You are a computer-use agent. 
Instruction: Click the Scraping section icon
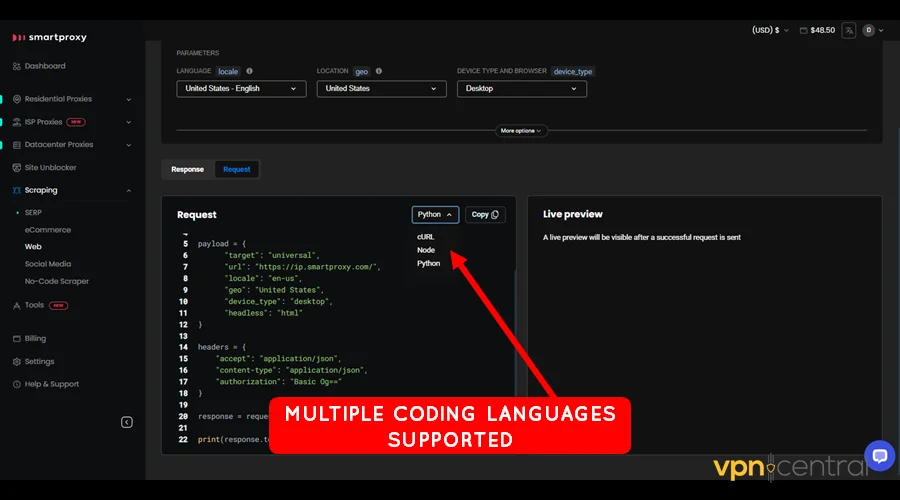[x=17, y=190]
